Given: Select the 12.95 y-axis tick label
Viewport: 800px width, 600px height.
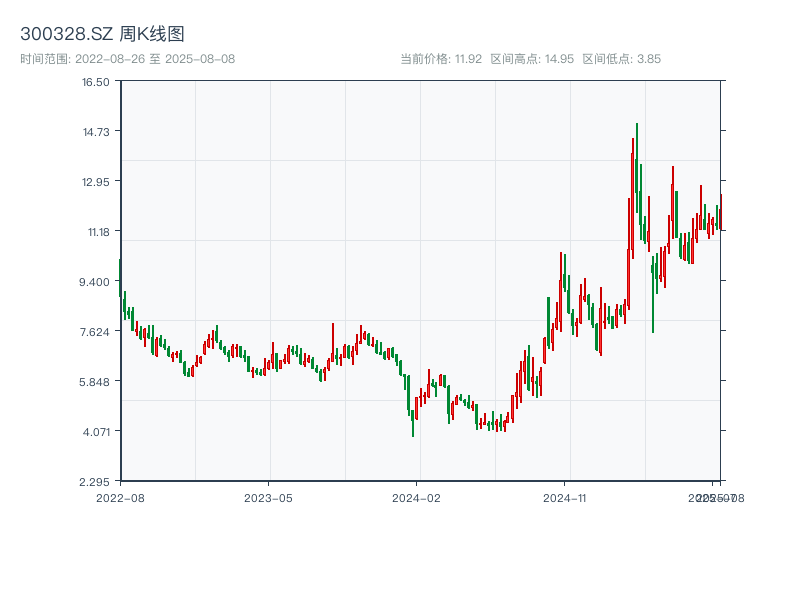Looking at the screenshot, I should [95, 182].
